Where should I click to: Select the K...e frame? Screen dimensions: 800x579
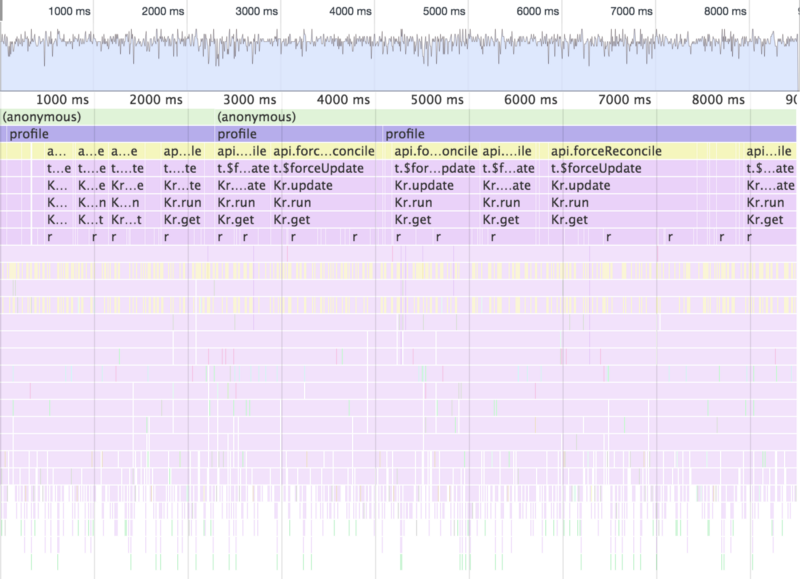pyautogui.click(x=91, y=185)
